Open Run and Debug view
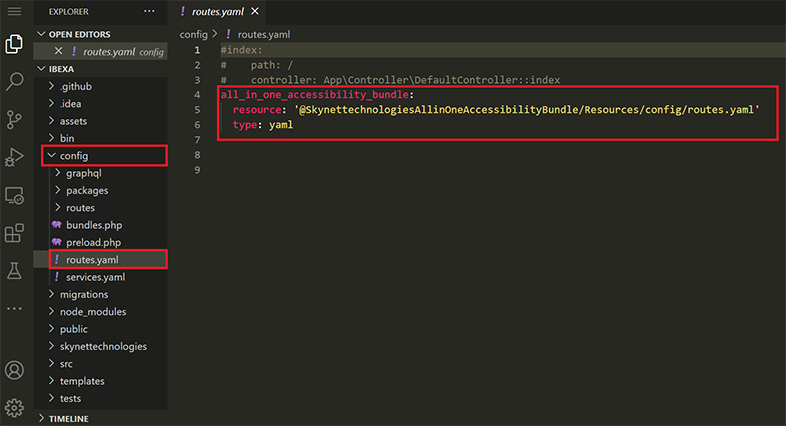Screen dimensions: 786x426 (x=14, y=157)
